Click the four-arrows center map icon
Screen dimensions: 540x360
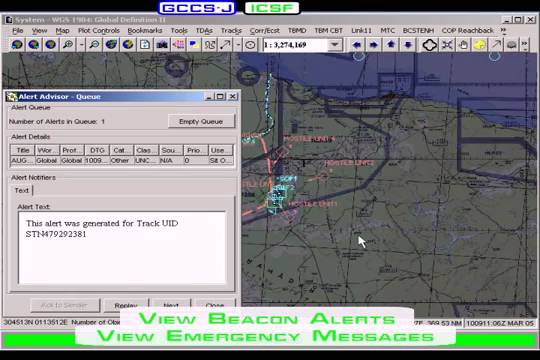pos(447,45)
